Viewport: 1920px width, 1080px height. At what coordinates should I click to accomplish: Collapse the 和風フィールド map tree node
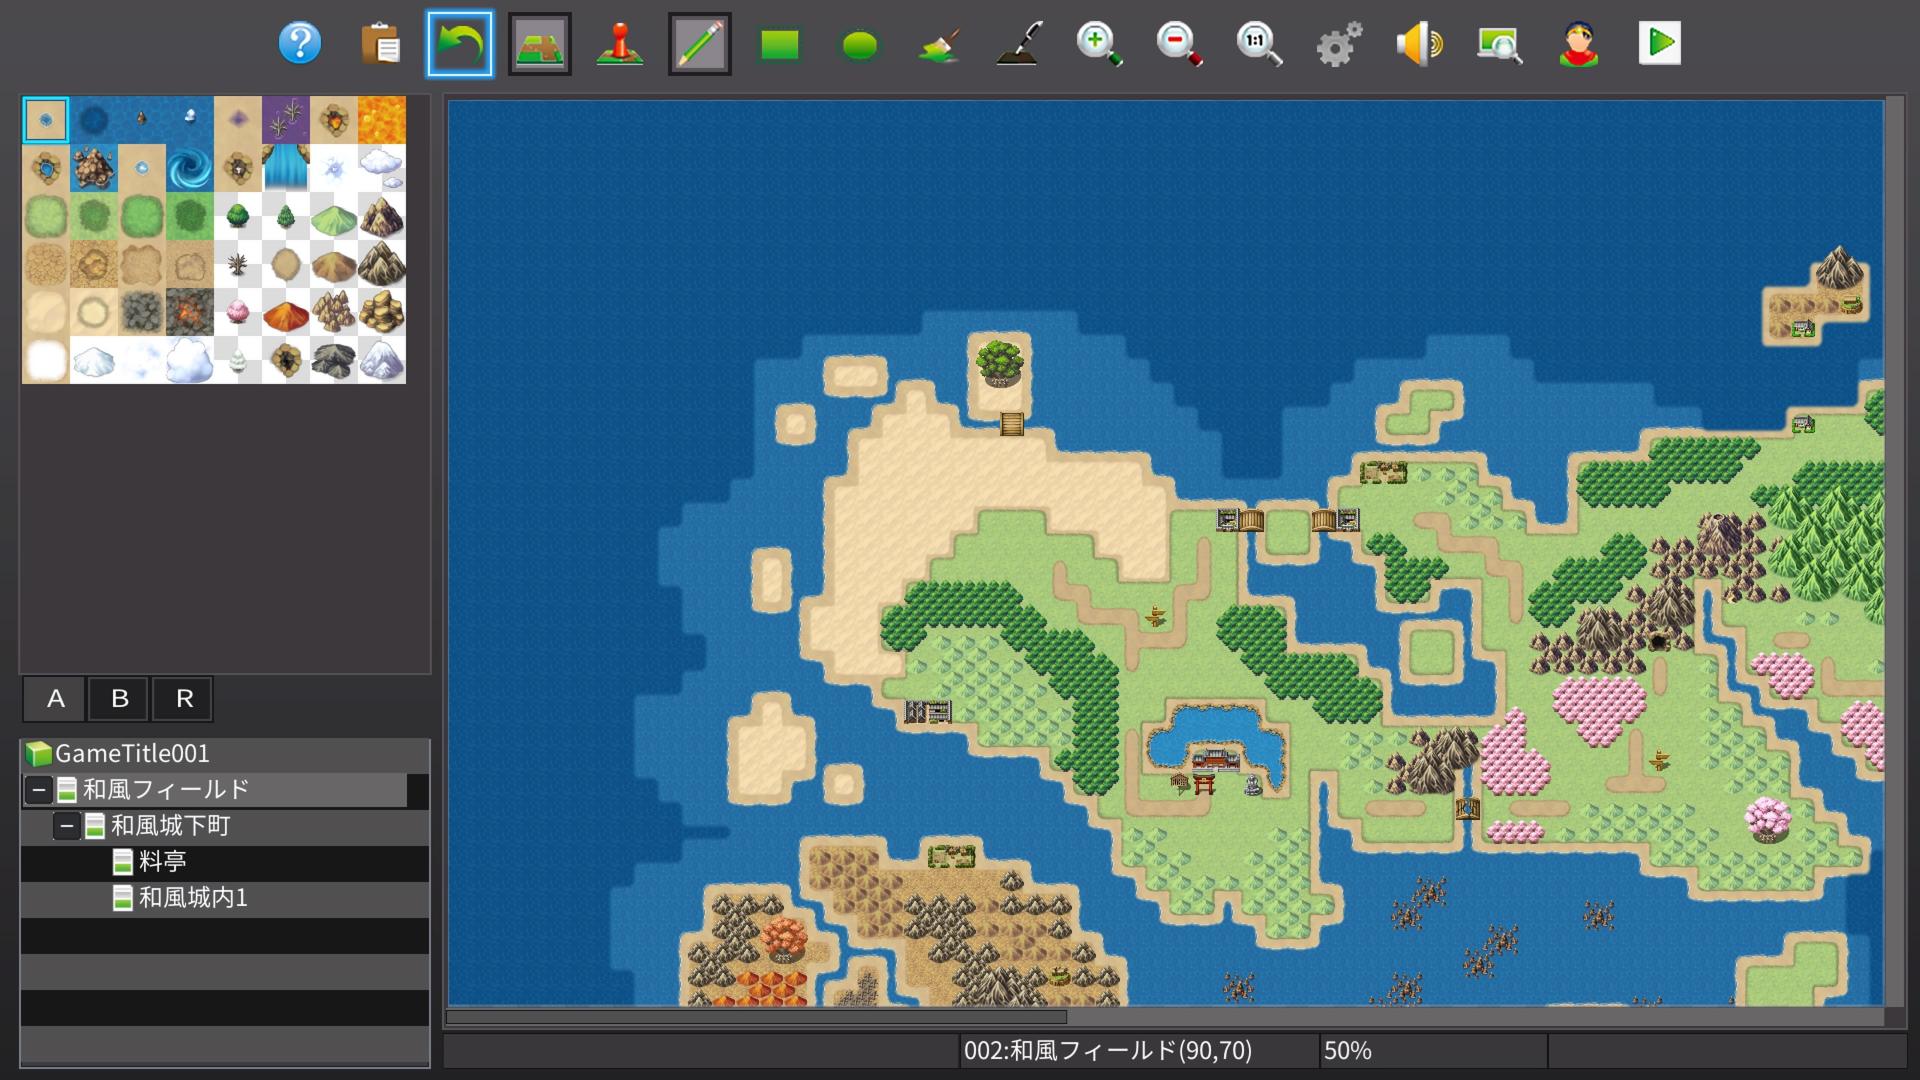tap(38, 790)
